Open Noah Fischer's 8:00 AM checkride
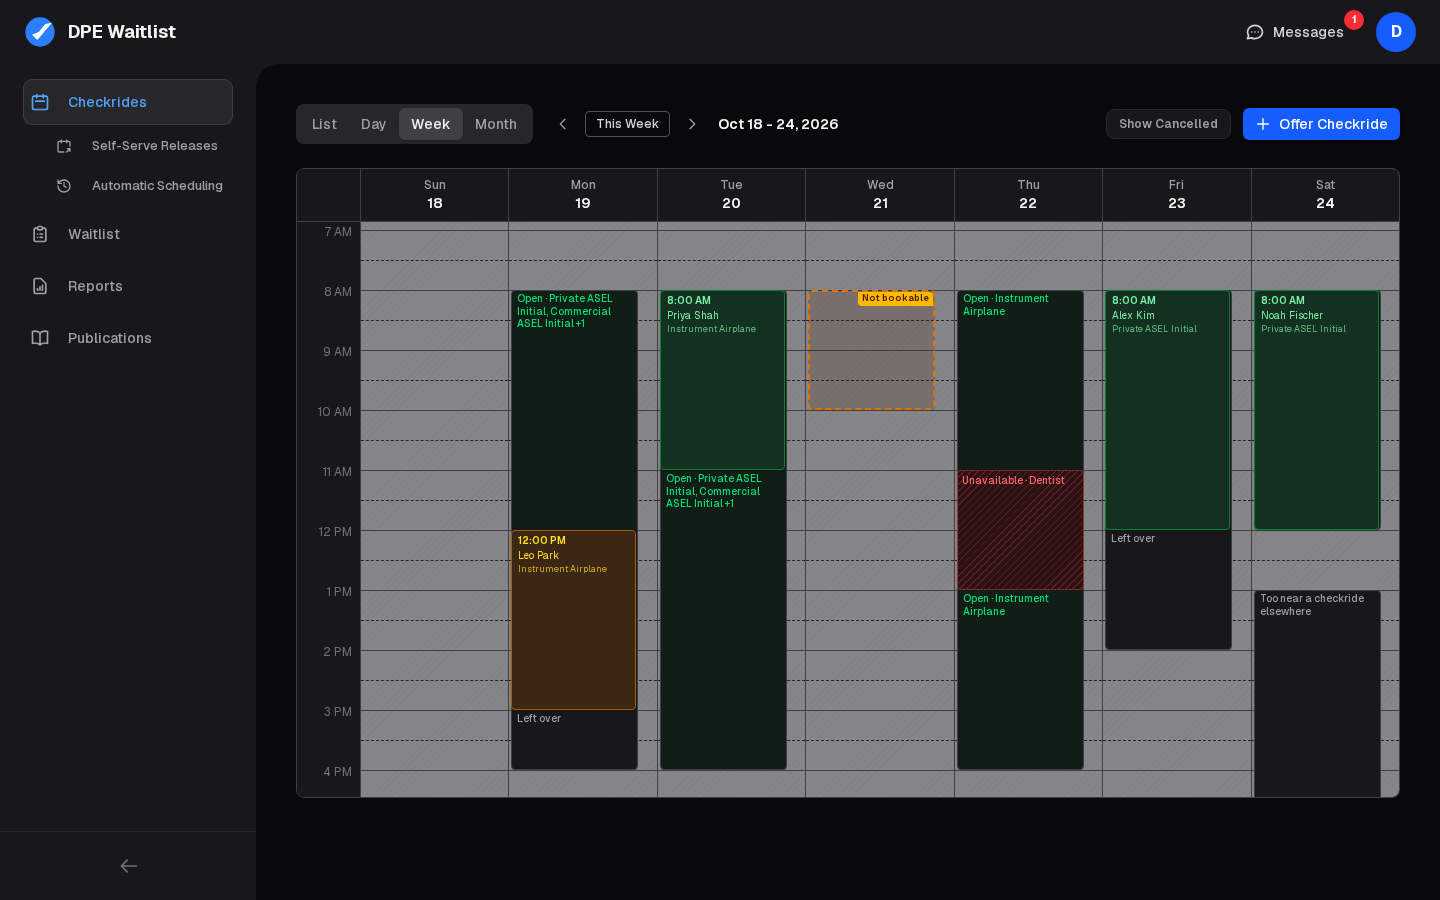 pyautogui.click(x=1317, y=410)
